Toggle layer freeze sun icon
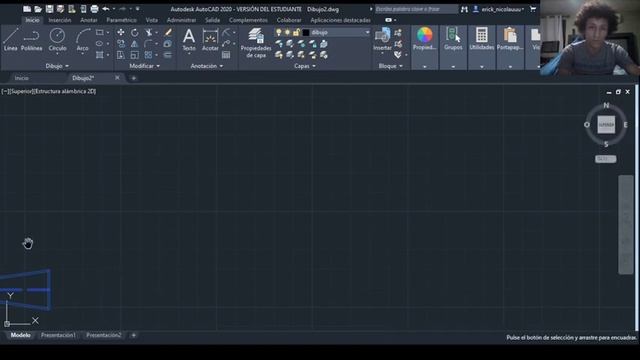Screen dimensions: 640x360 (287, 32)
